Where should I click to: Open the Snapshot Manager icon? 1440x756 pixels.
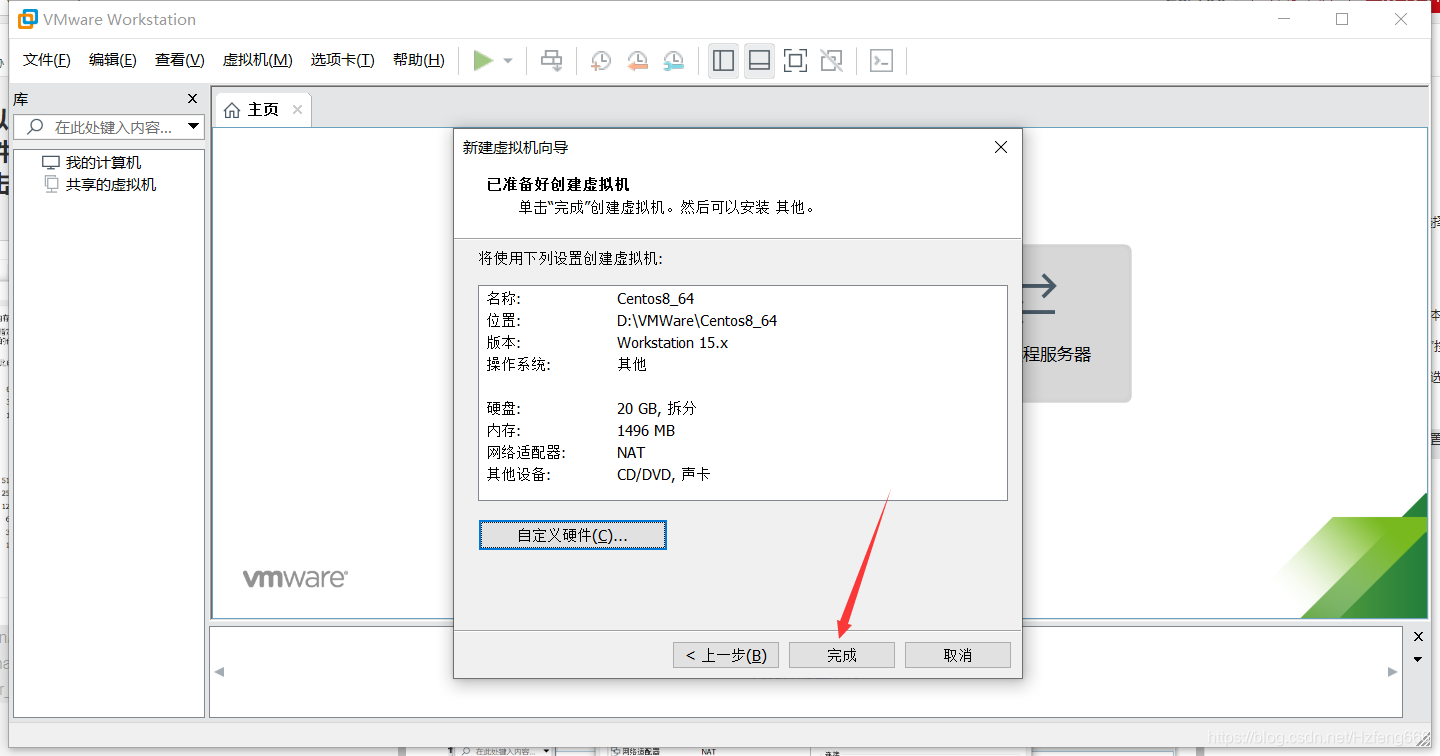coord(674,60)
